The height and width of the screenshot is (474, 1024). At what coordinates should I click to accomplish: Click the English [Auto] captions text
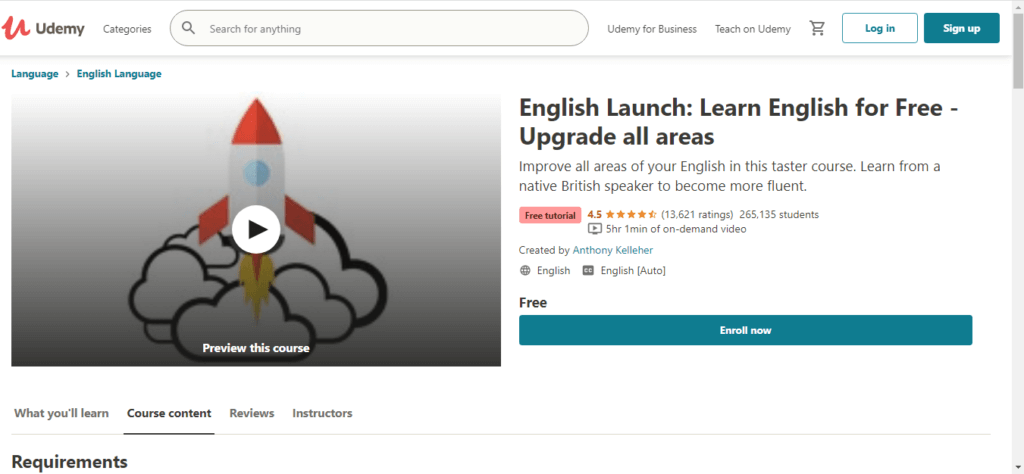click(633, 270)
